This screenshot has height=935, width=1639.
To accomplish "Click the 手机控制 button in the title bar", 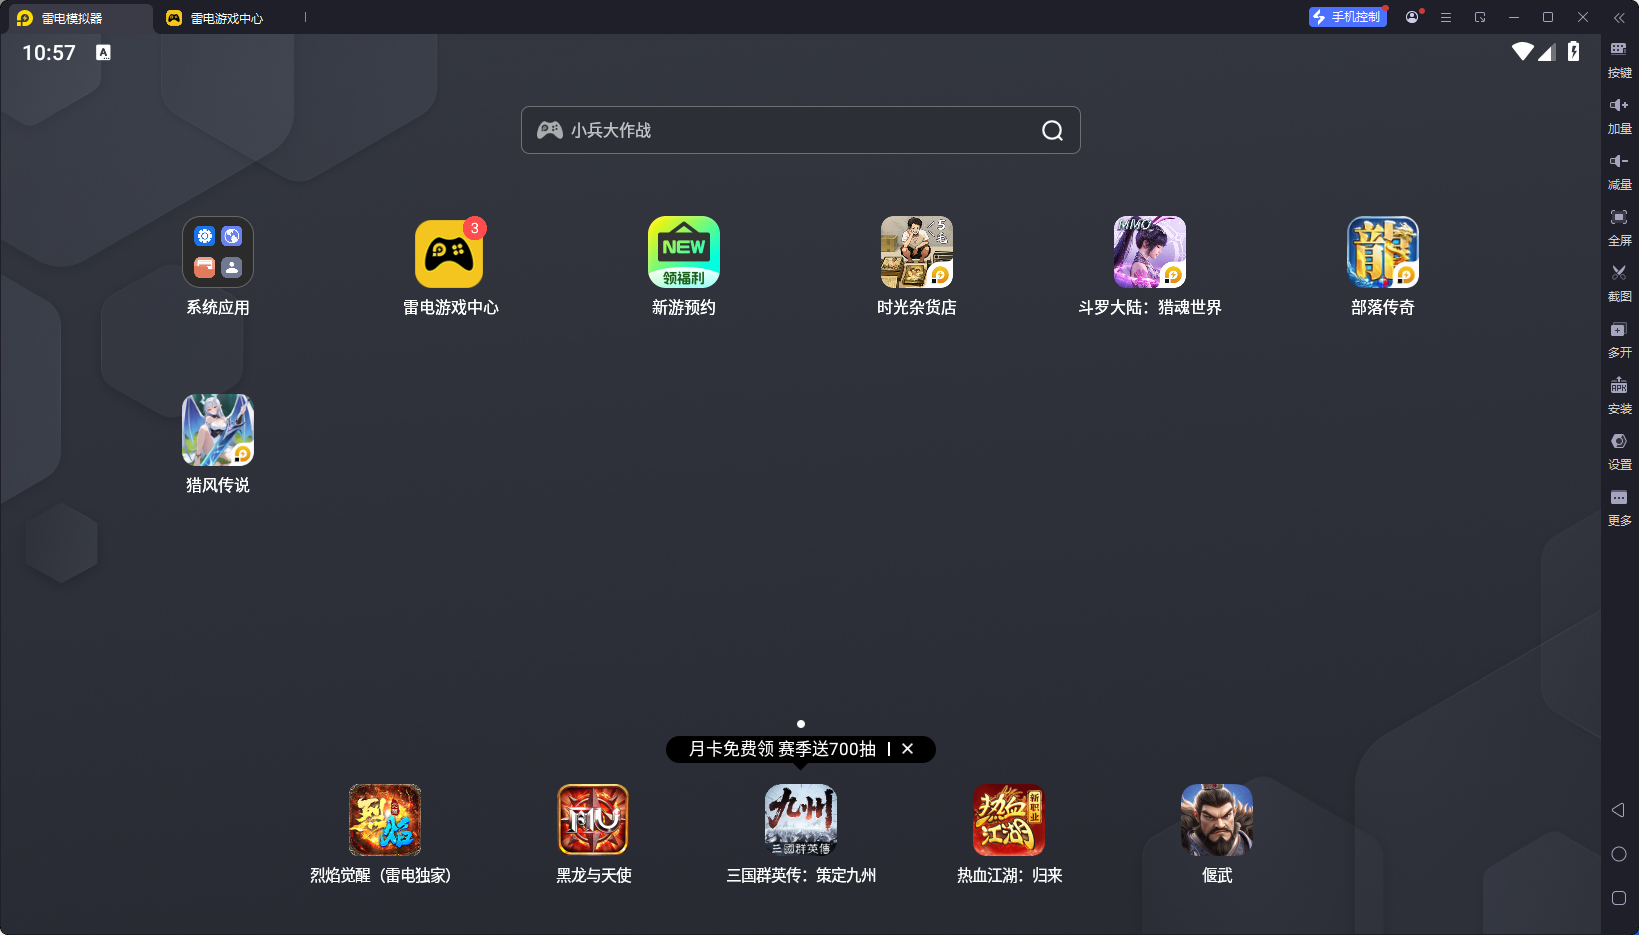I will click(1348, 17).
